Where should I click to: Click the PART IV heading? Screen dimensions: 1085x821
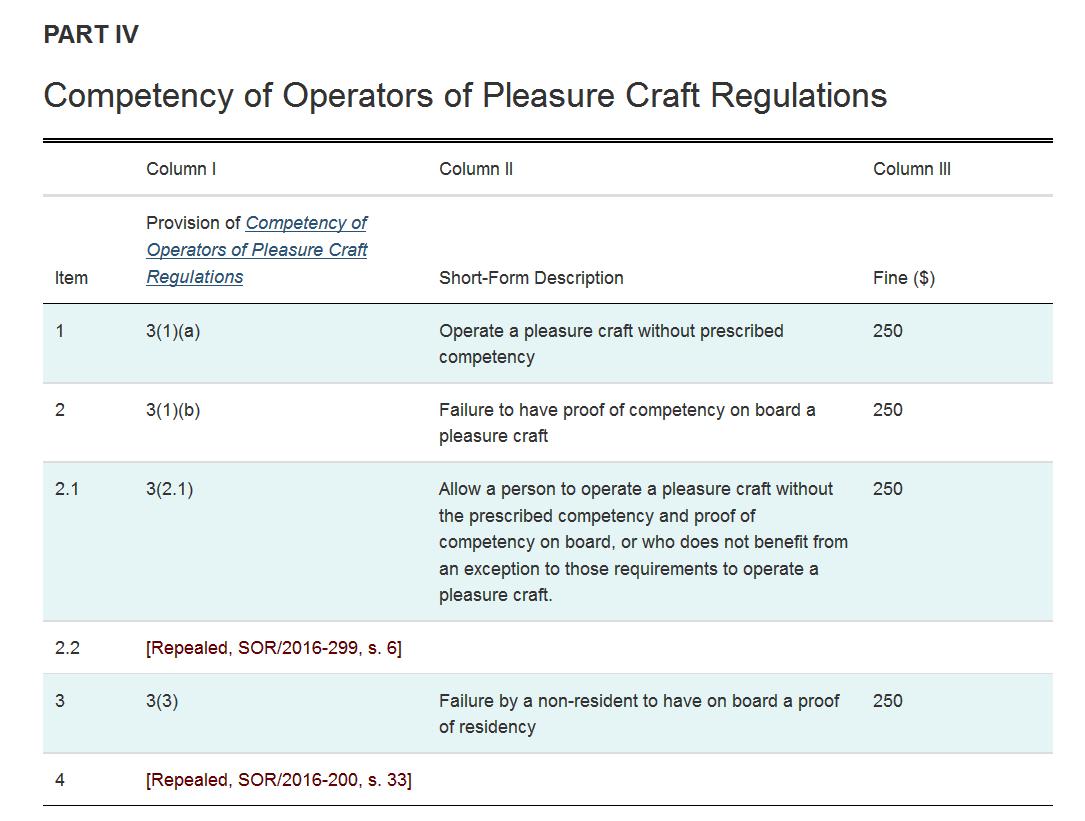tap(91, 35)
